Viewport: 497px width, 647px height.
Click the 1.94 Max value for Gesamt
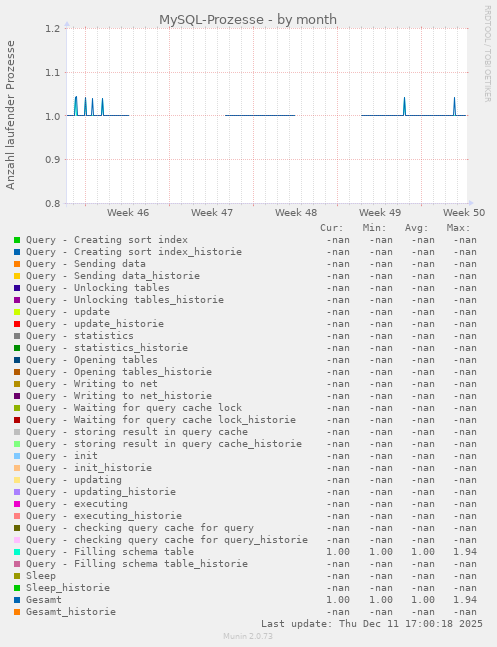[465, 600]
